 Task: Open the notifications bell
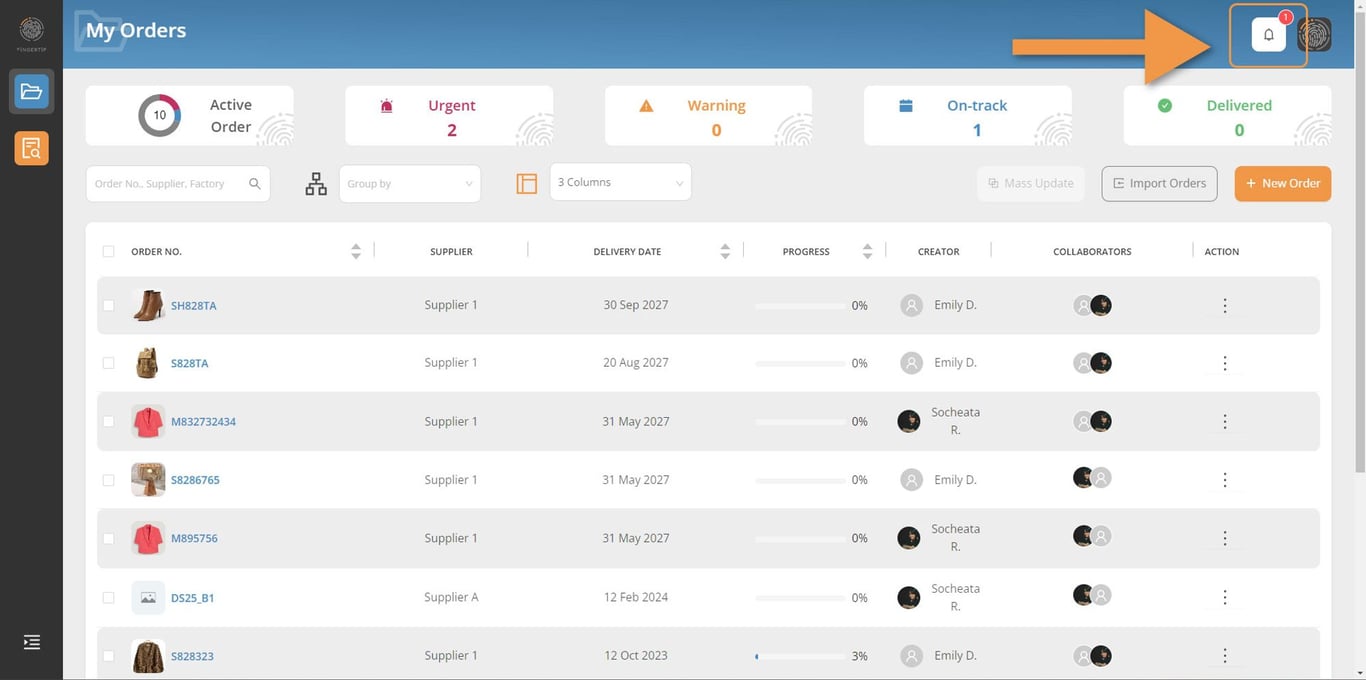tap(1268, 35)
